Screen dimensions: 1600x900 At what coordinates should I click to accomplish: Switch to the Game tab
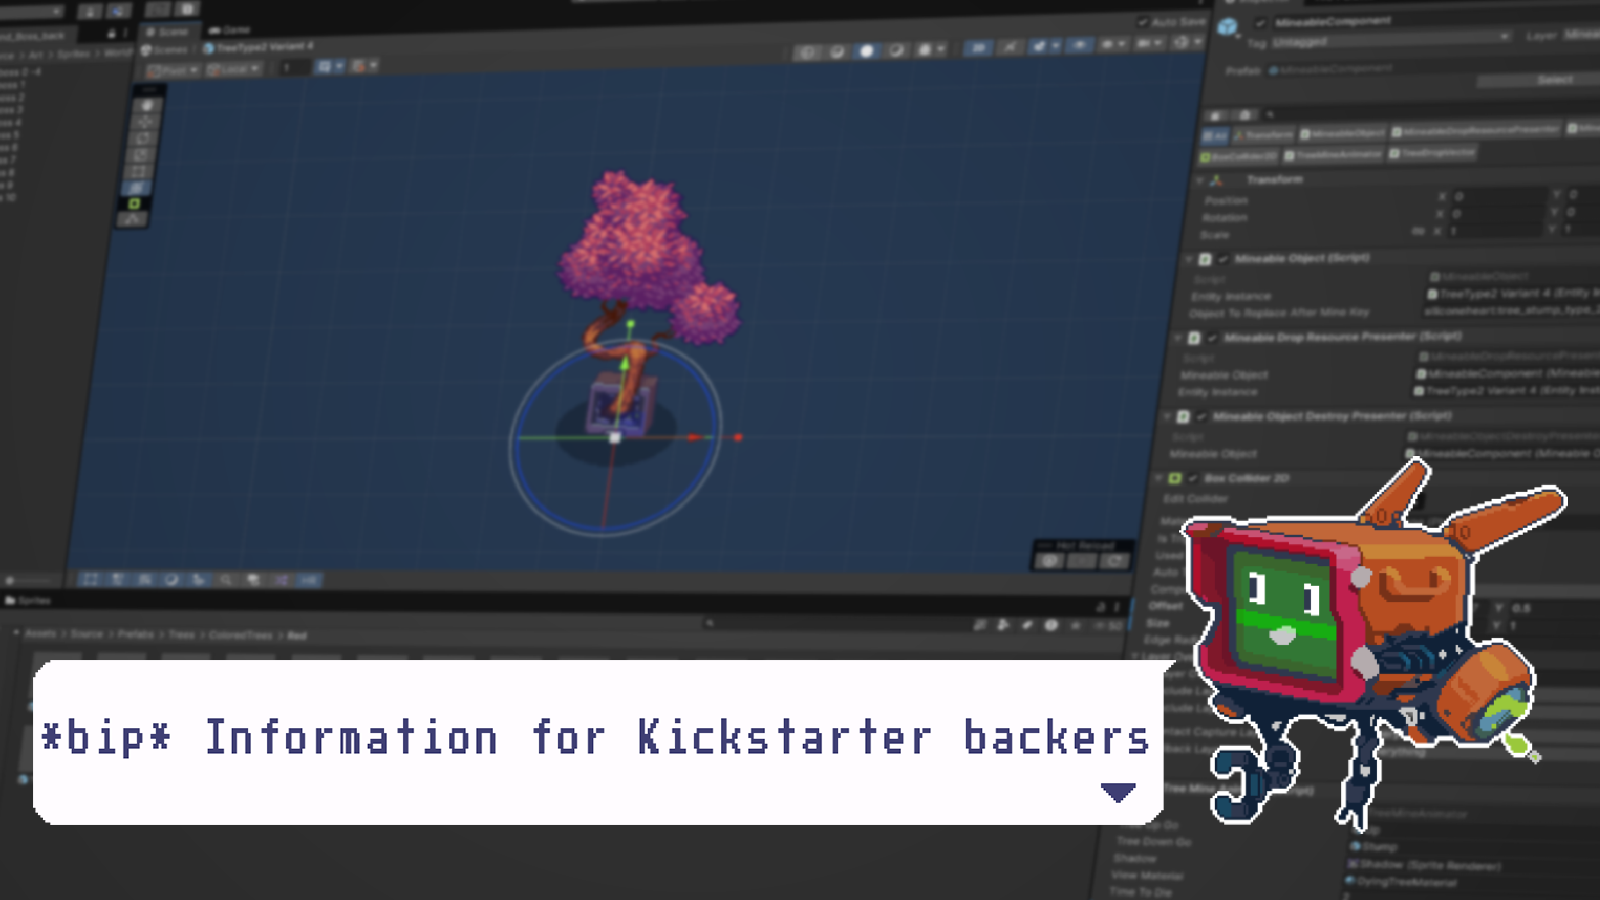230,30
